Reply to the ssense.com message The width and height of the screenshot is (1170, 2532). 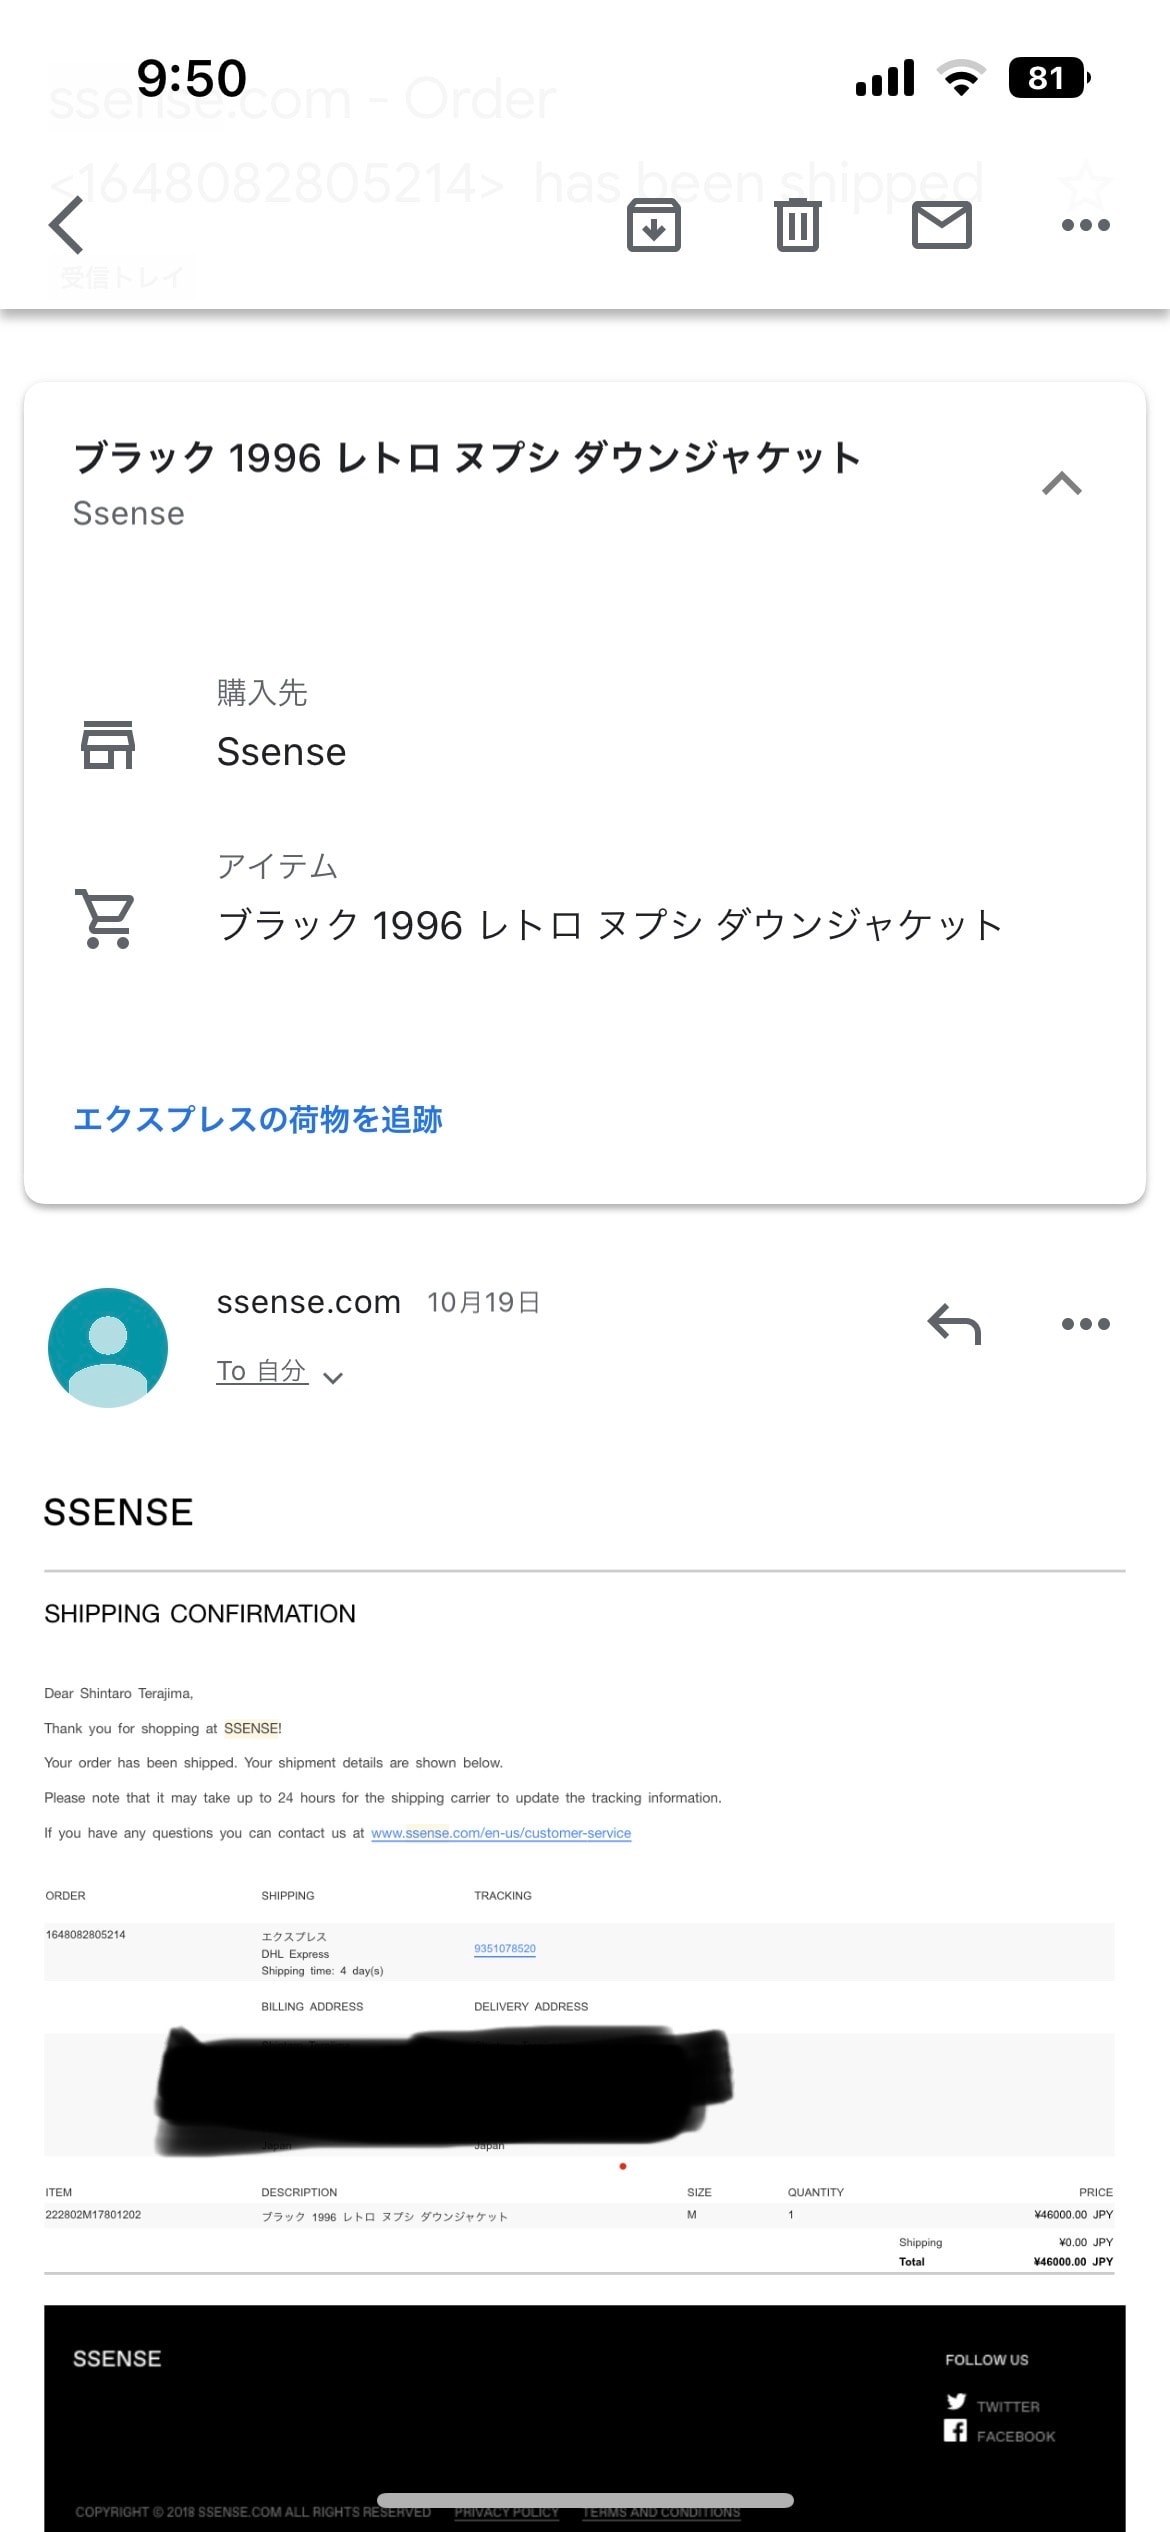click(955, 1324)
